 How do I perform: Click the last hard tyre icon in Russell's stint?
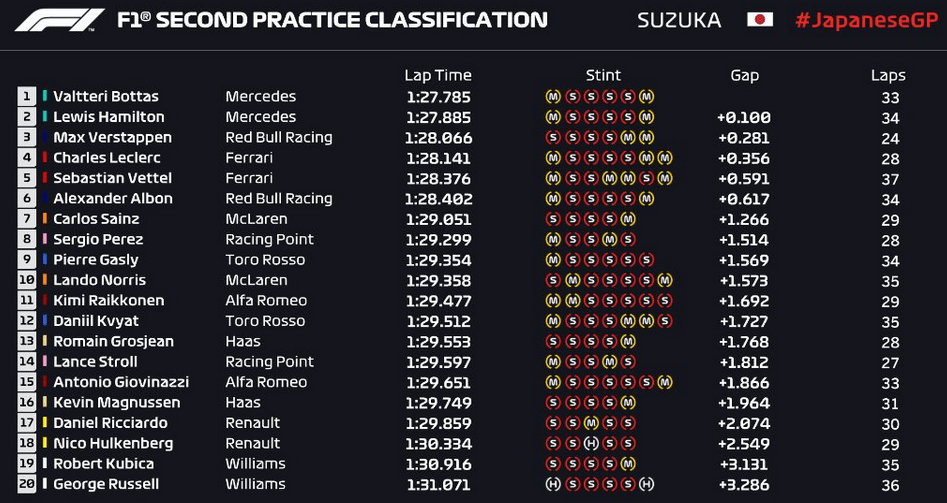(646, 484)
